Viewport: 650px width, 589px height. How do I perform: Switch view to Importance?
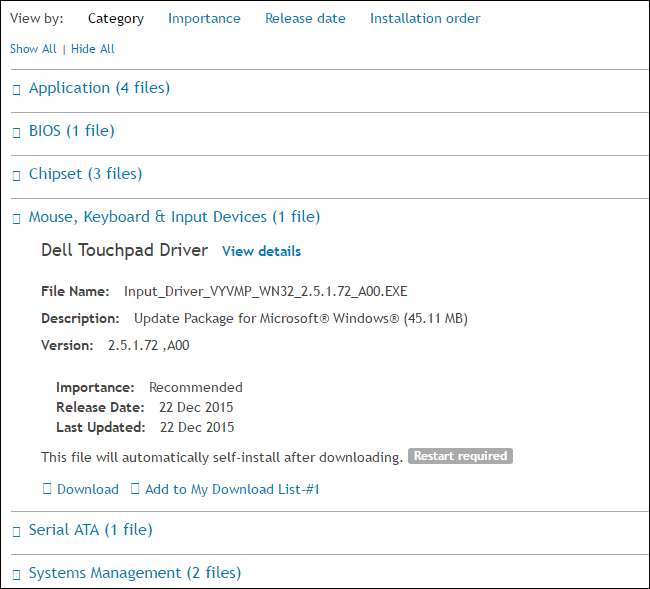point(204,18)
